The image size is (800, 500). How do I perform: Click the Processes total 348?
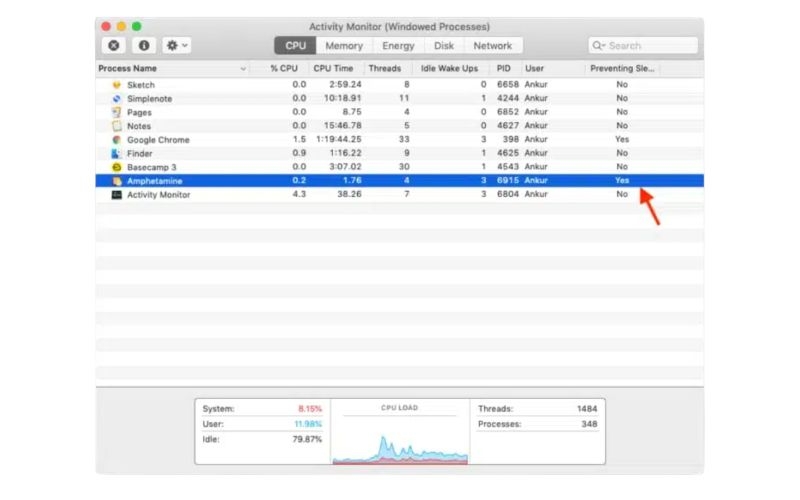(589, 424)
